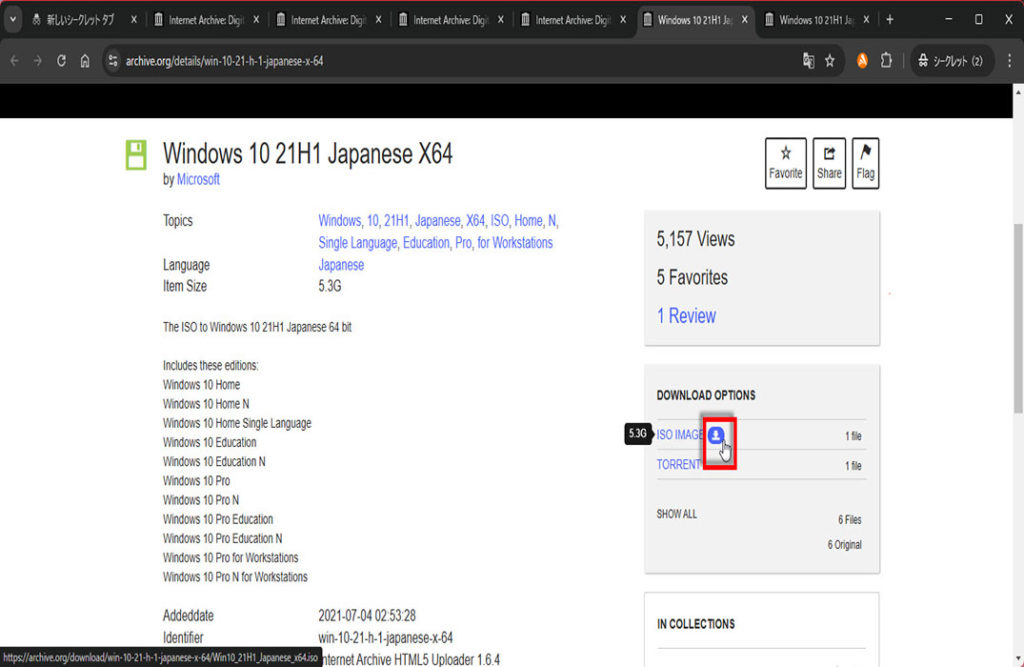The width and height of the screenshot is (1024, 667).
Task: Click the Favorite star button
Action: coord(785,163)
